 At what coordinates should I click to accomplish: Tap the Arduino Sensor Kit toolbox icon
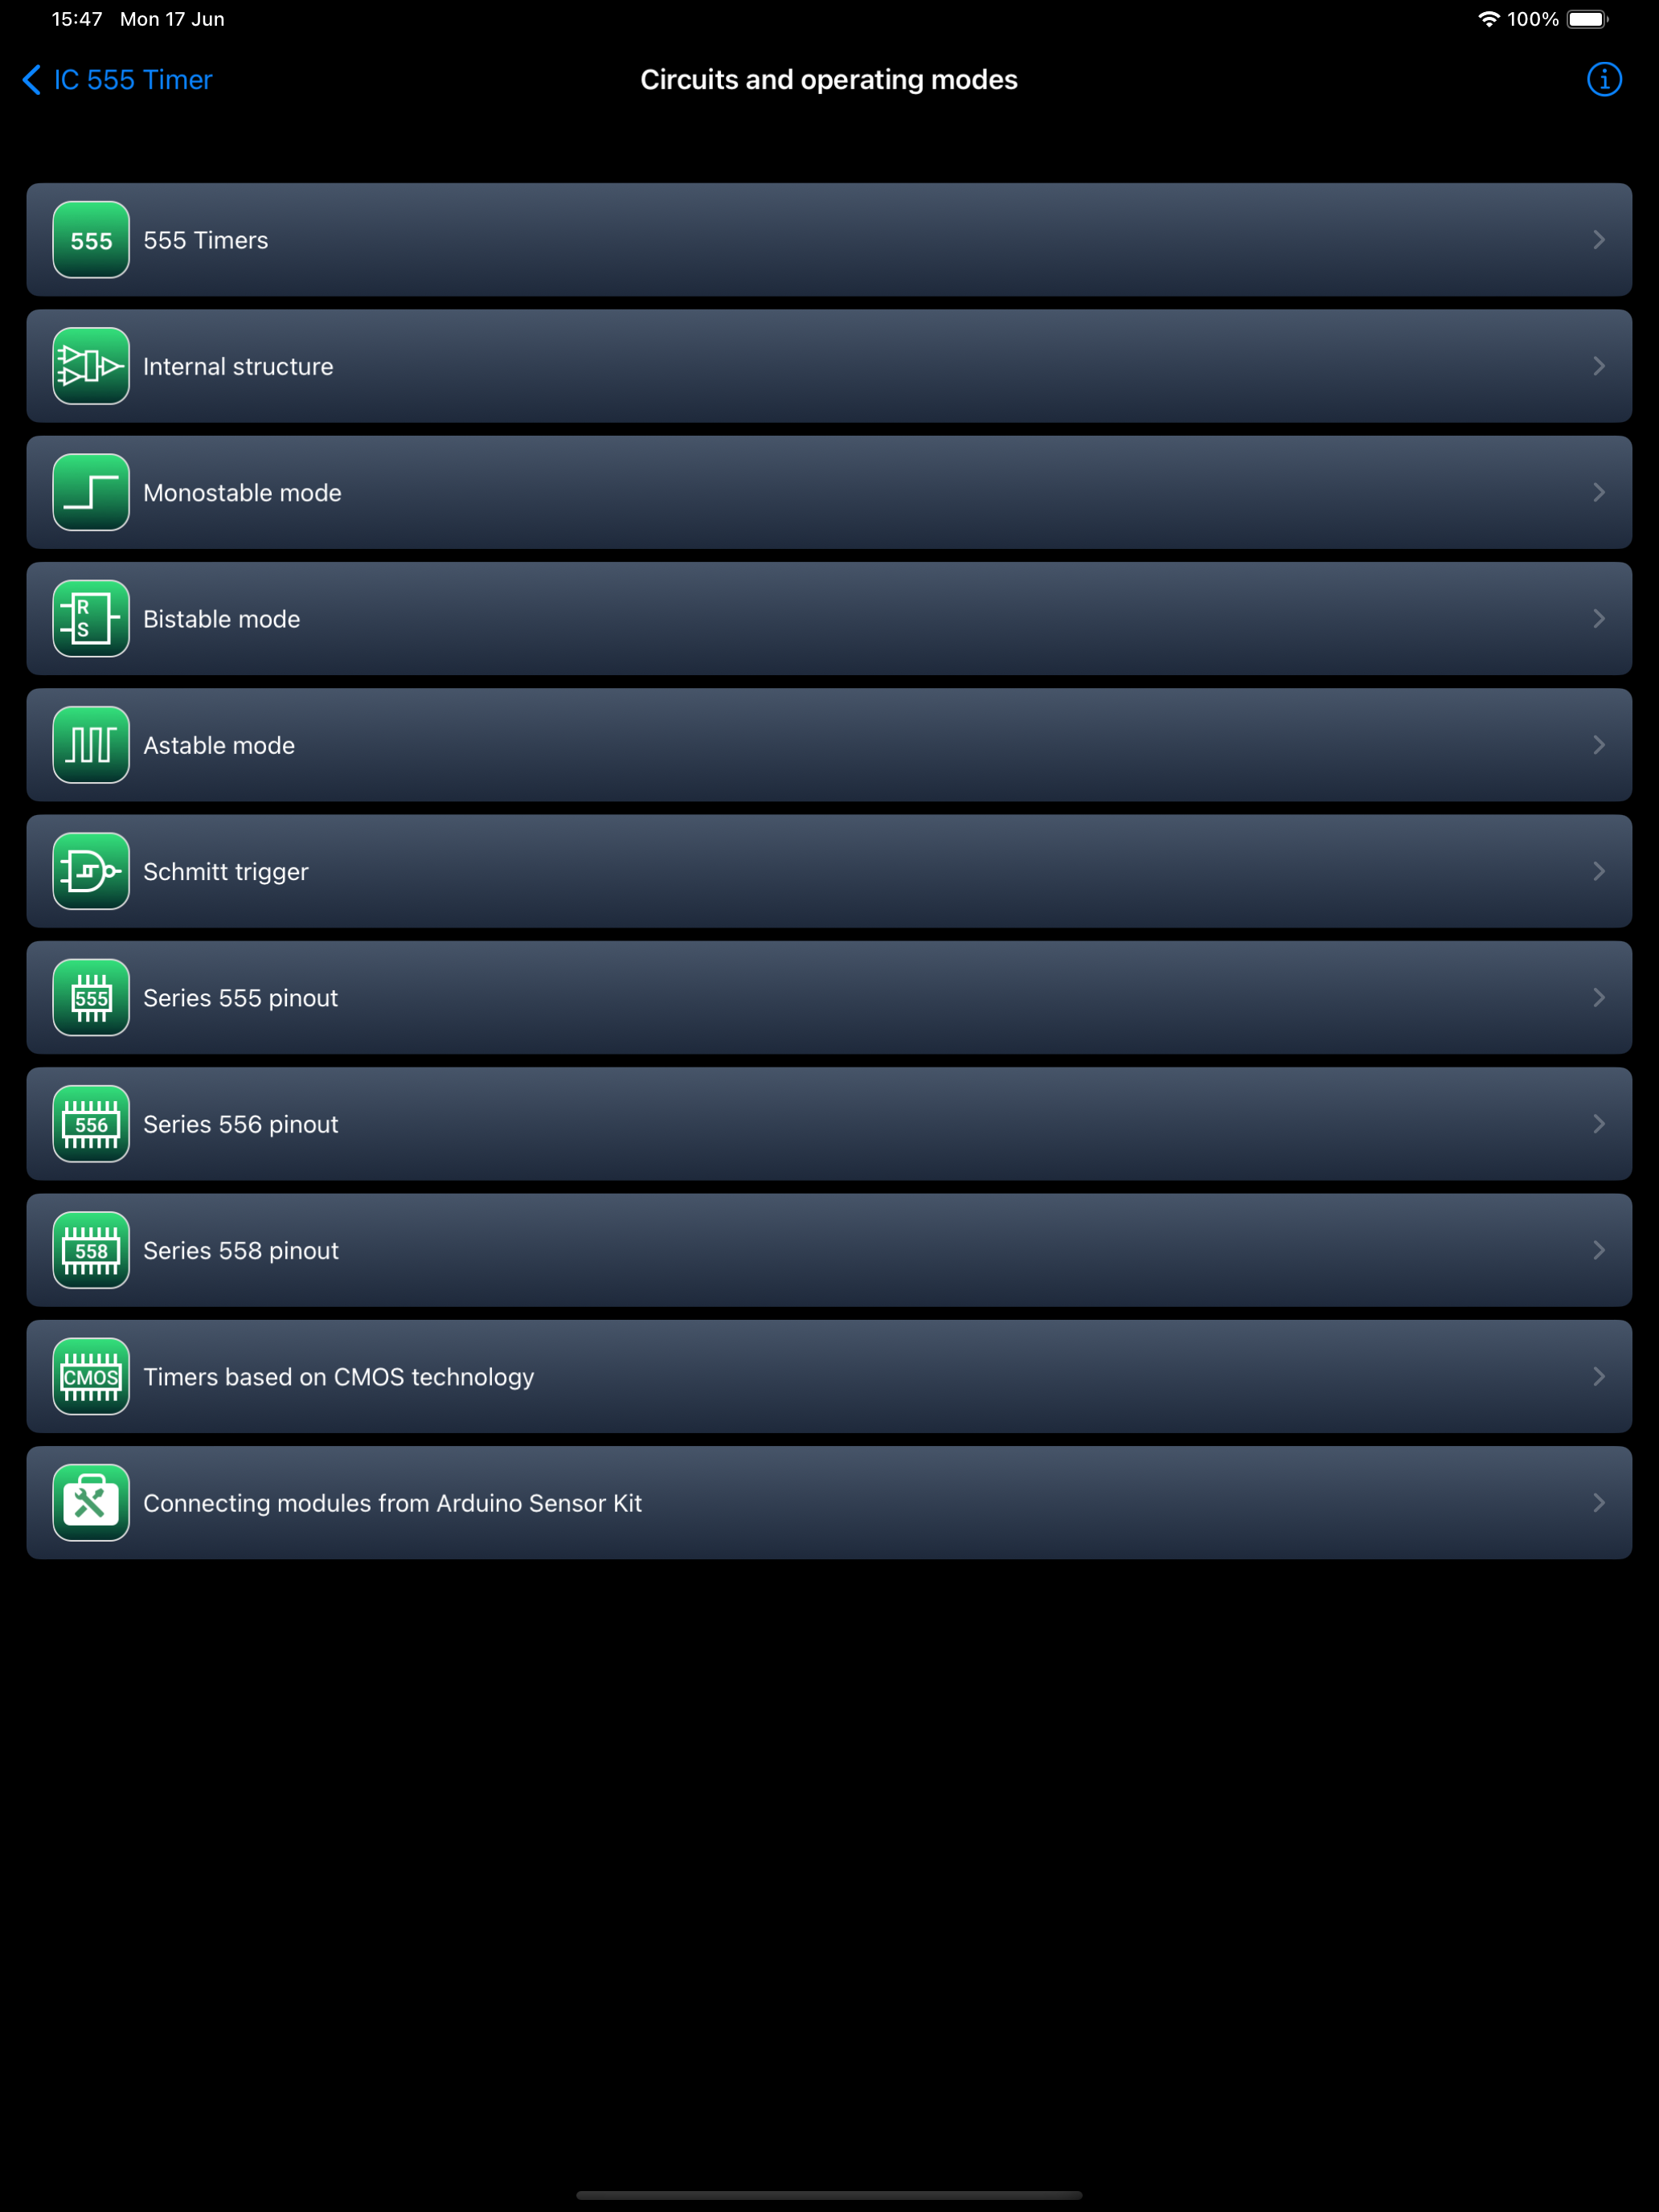click(x=91, y=1502)
